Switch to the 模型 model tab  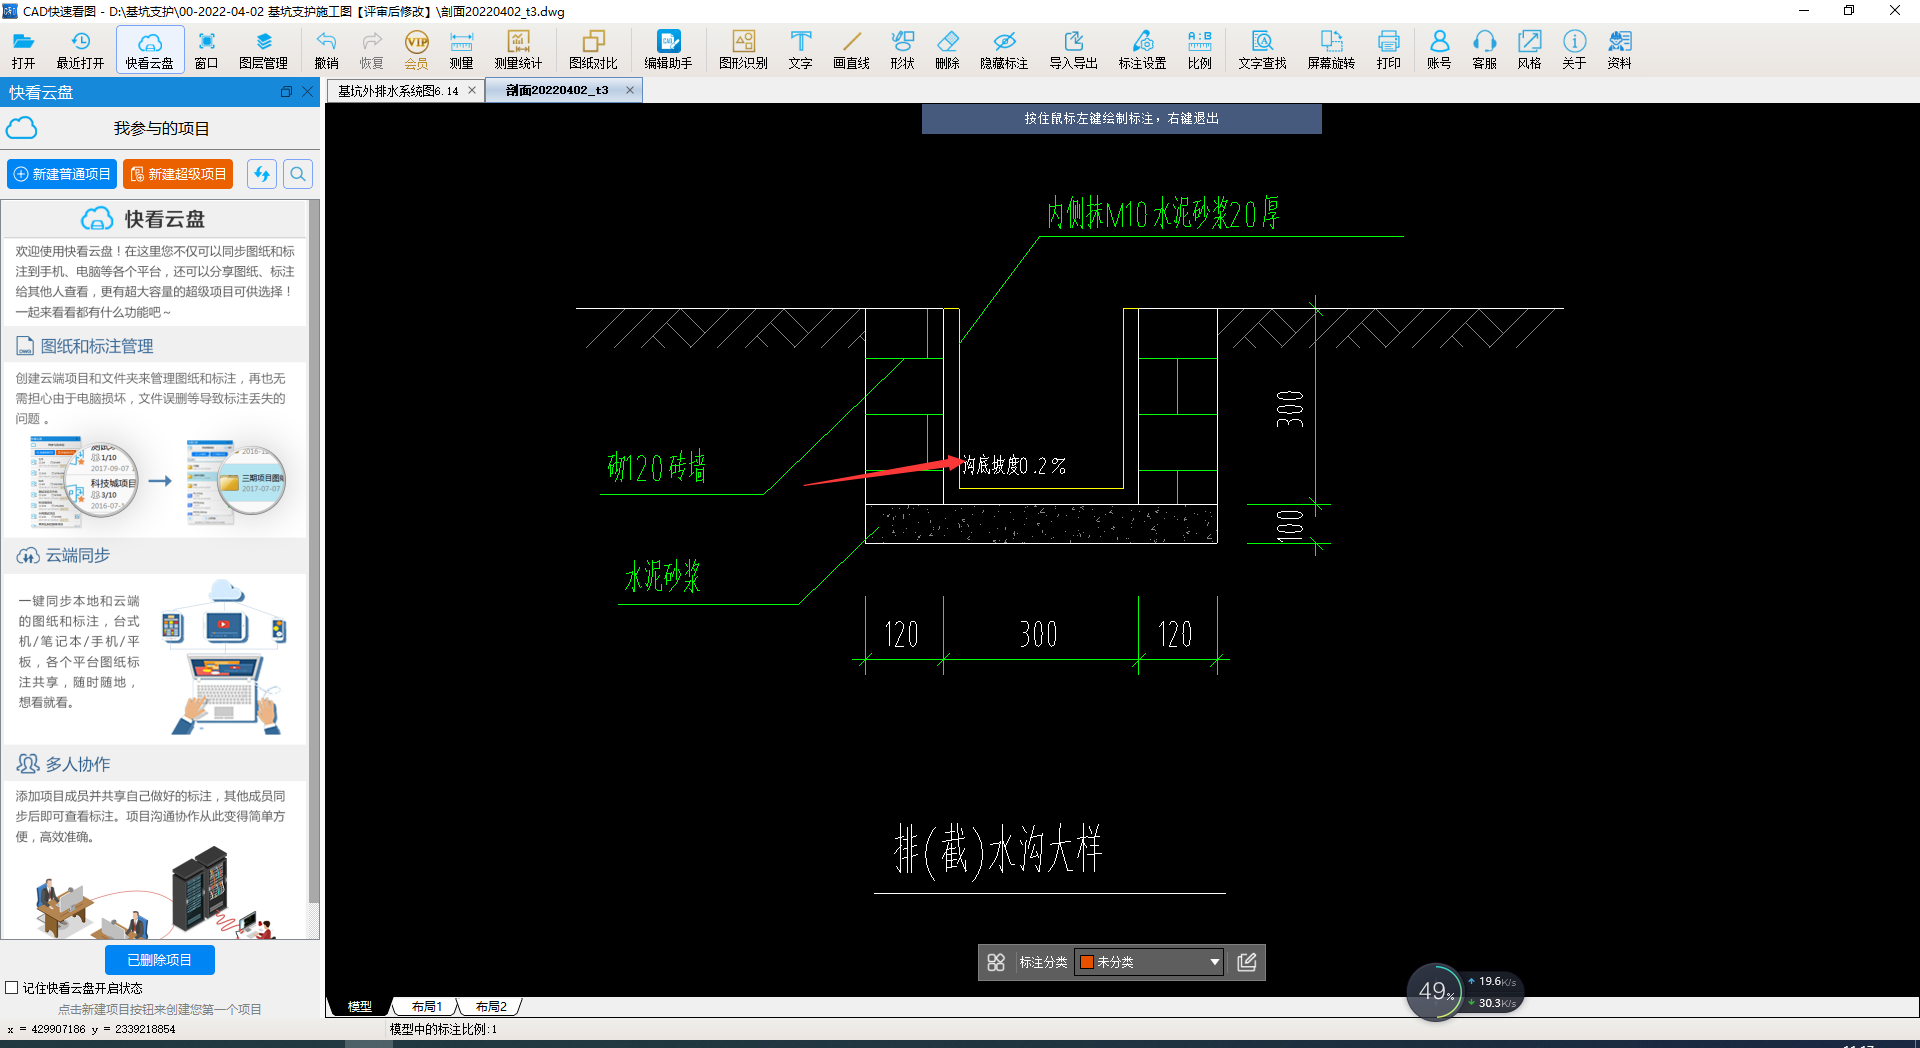(x=359, y=1006)
